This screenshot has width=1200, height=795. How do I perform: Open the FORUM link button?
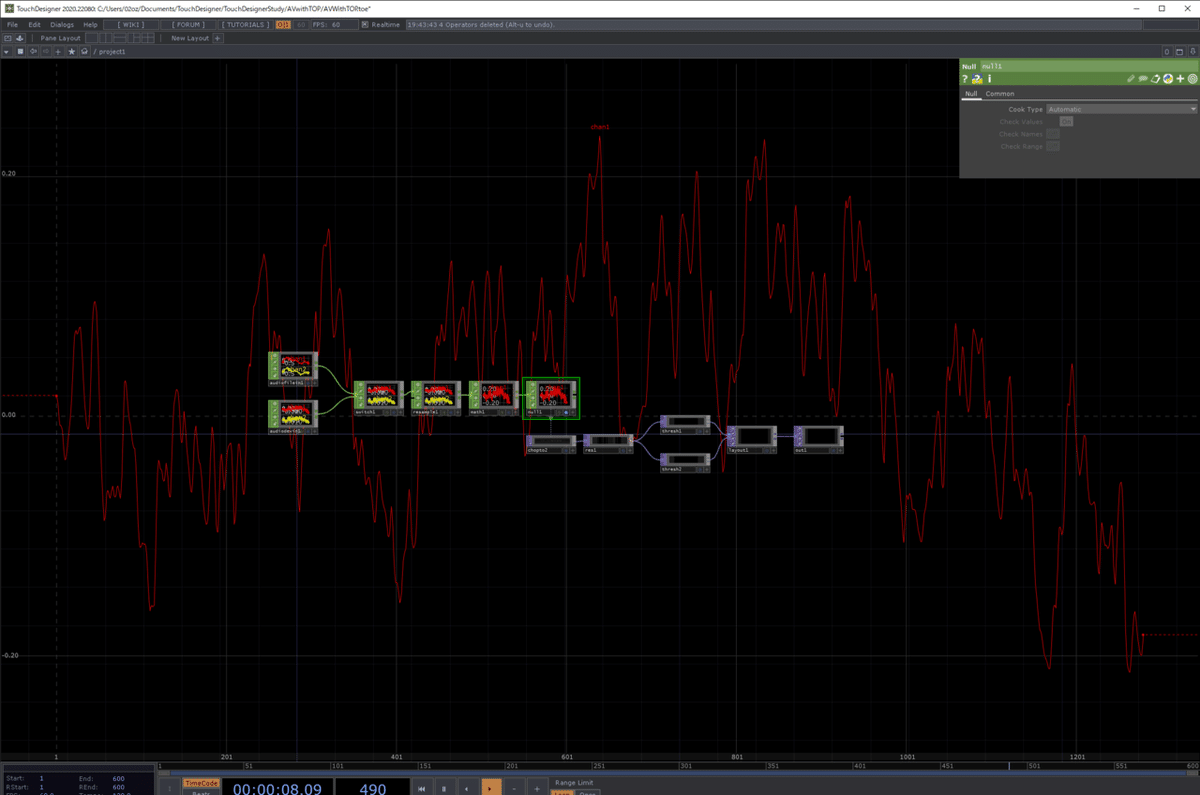coord(189,24)
